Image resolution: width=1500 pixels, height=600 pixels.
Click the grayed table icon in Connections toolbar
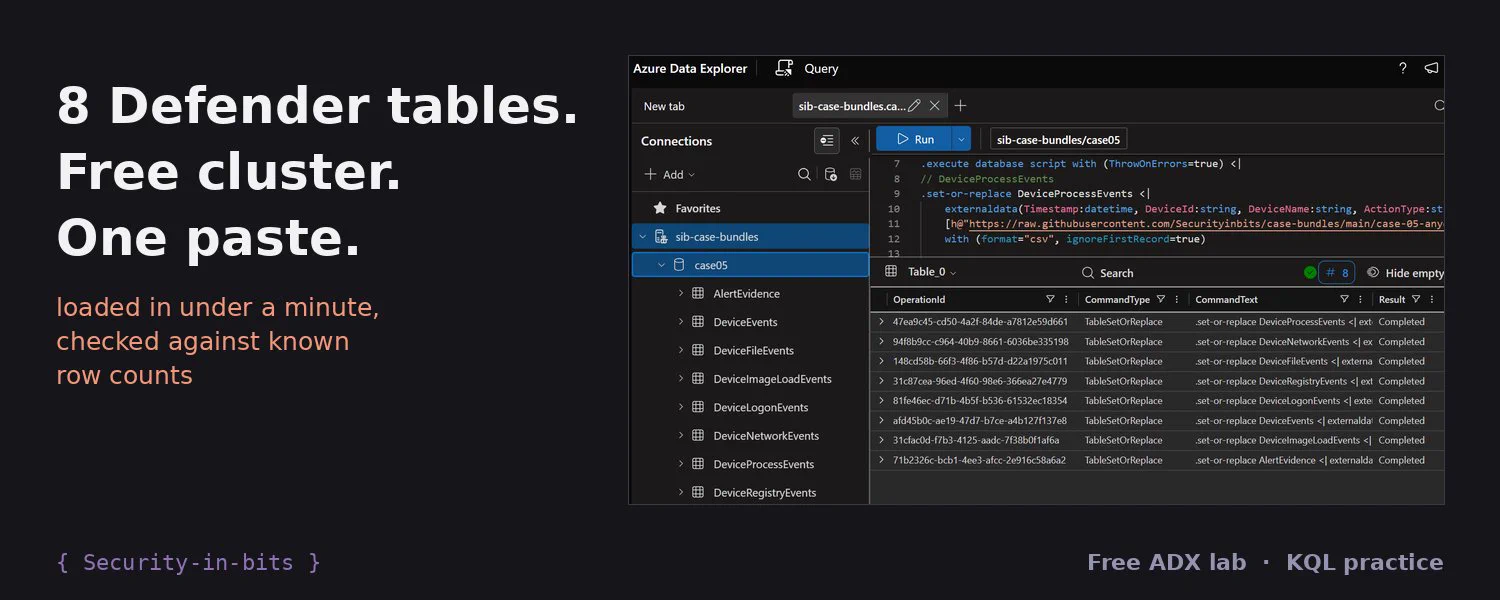point(856,174)
